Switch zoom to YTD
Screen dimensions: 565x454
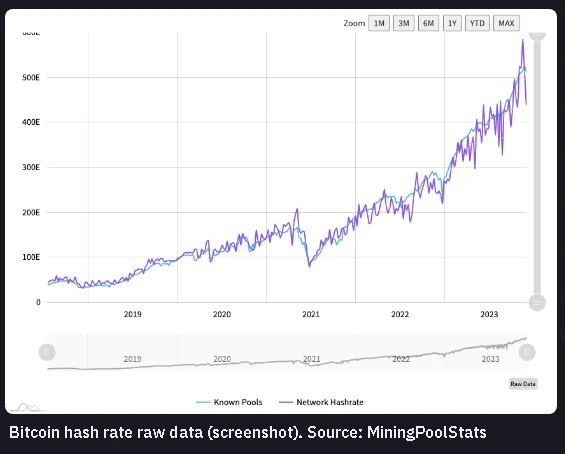(x=477, y=23)
